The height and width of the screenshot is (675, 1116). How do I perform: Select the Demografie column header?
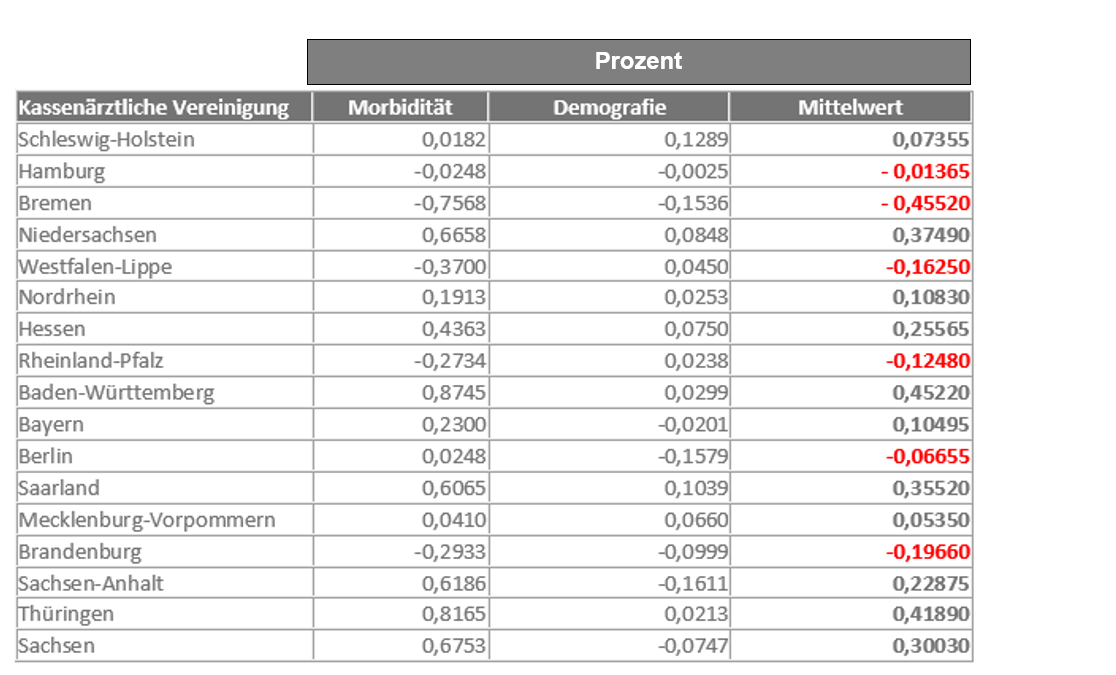[x=609, y=108]
